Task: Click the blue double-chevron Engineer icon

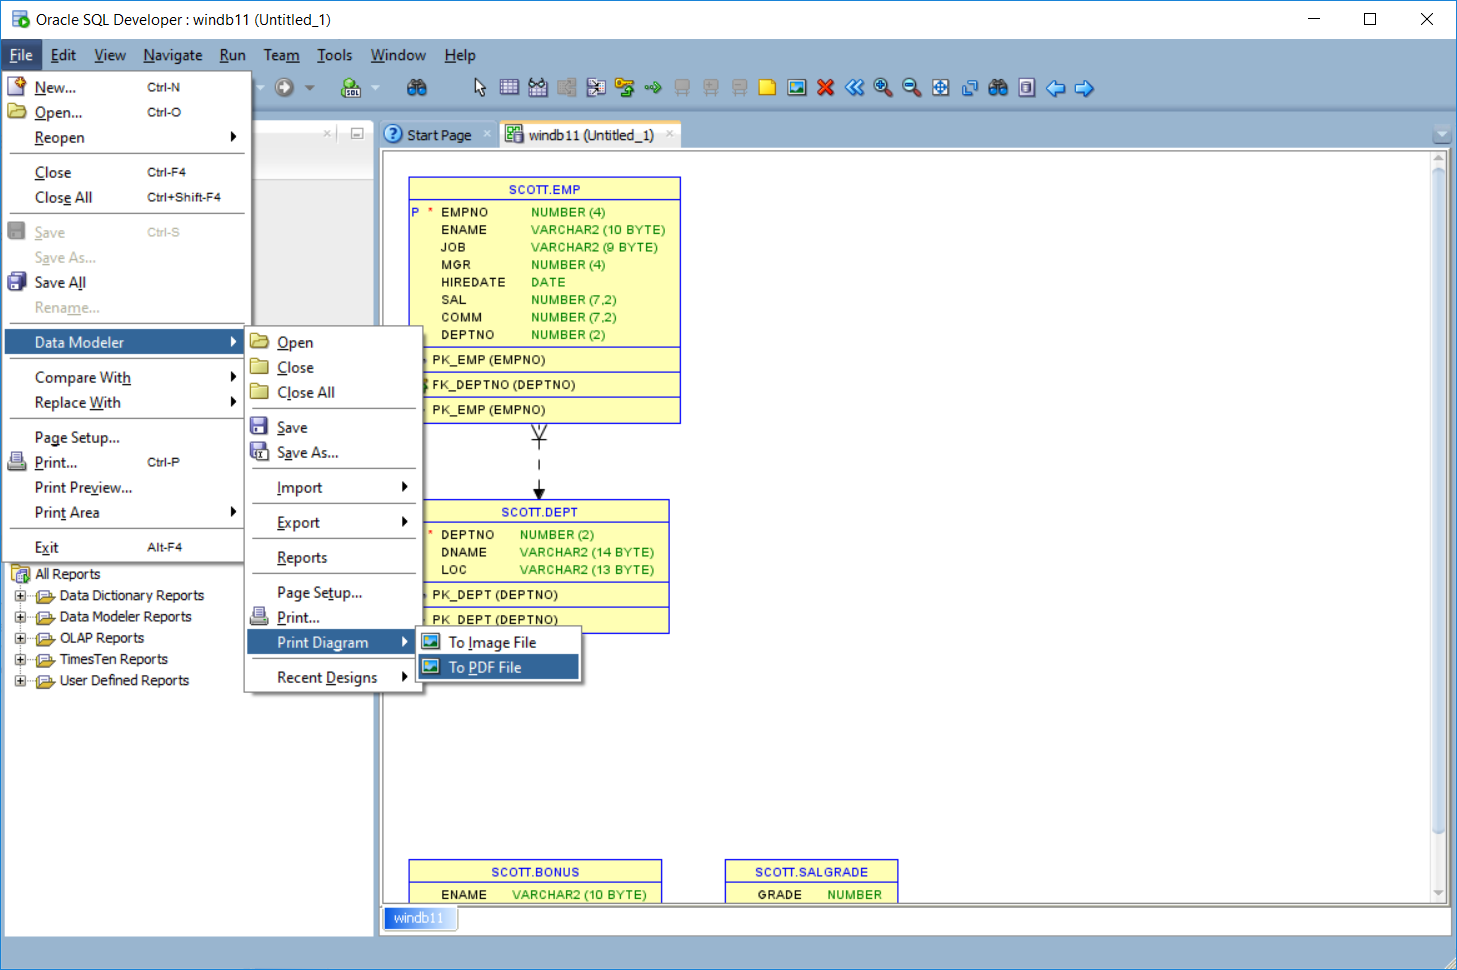Action: click(x=854, y=88)
